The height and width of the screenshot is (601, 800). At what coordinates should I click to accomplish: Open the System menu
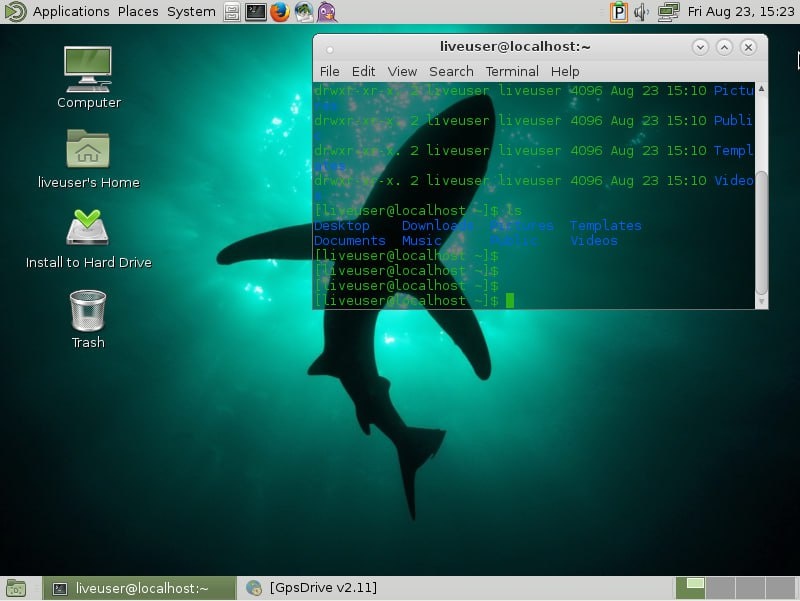[191, 12]
